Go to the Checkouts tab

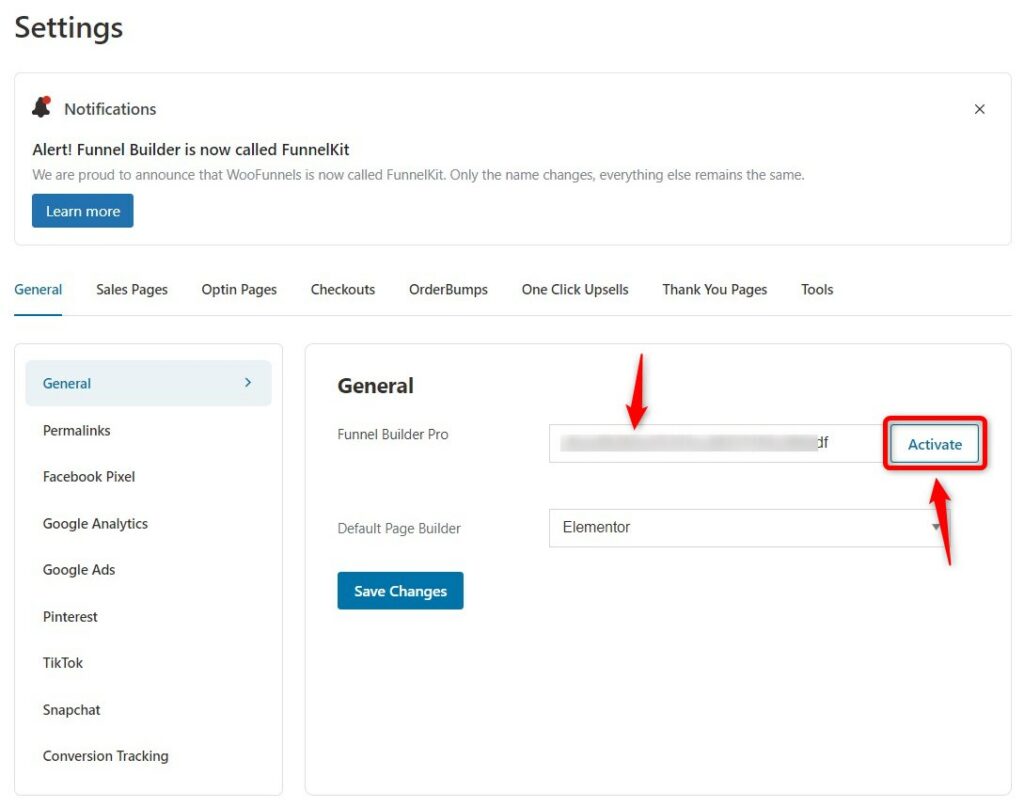(x=343, y=289)
